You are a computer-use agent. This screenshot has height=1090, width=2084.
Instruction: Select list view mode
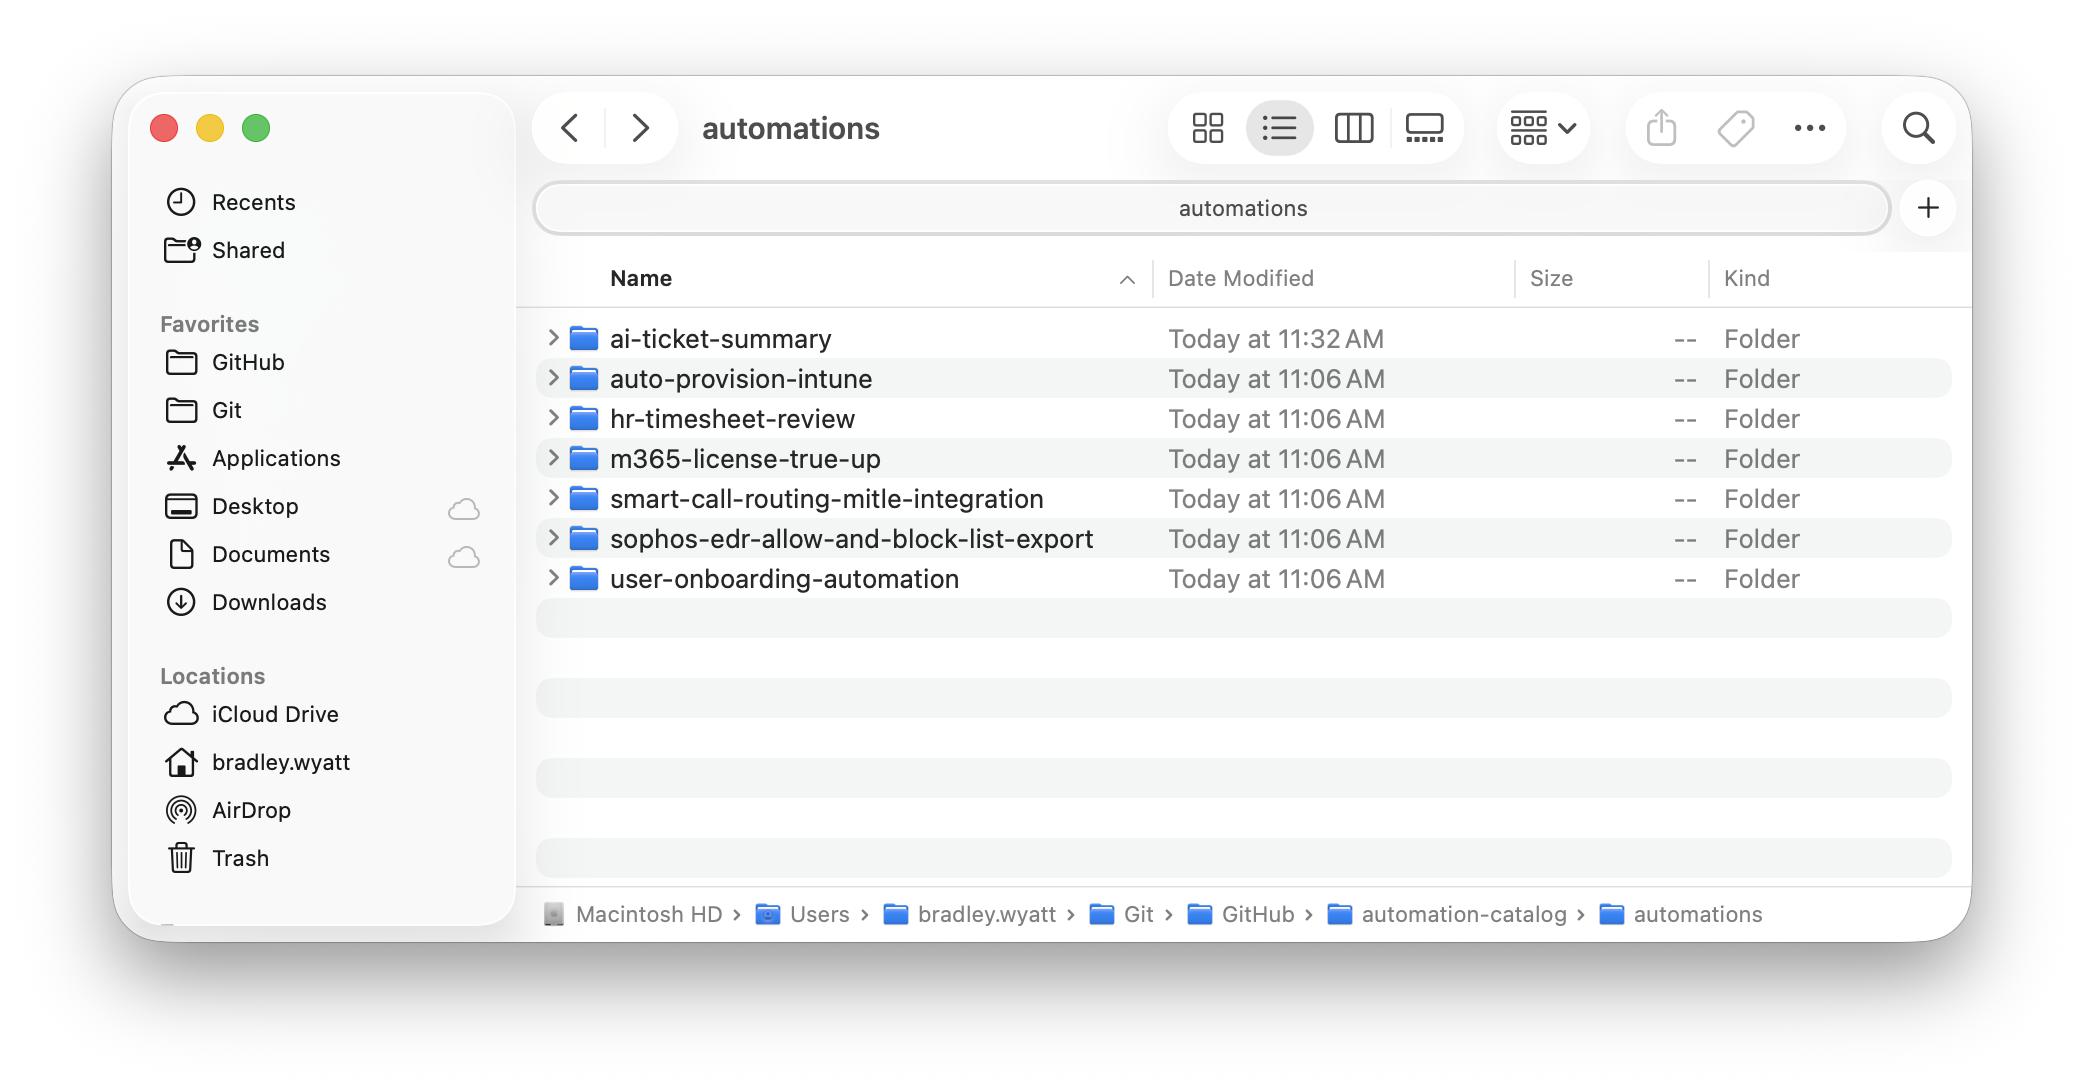(x=1279, y=128)
